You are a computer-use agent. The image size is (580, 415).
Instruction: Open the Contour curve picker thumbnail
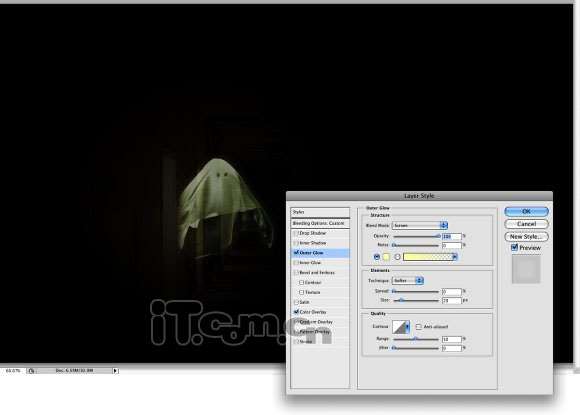401,327
